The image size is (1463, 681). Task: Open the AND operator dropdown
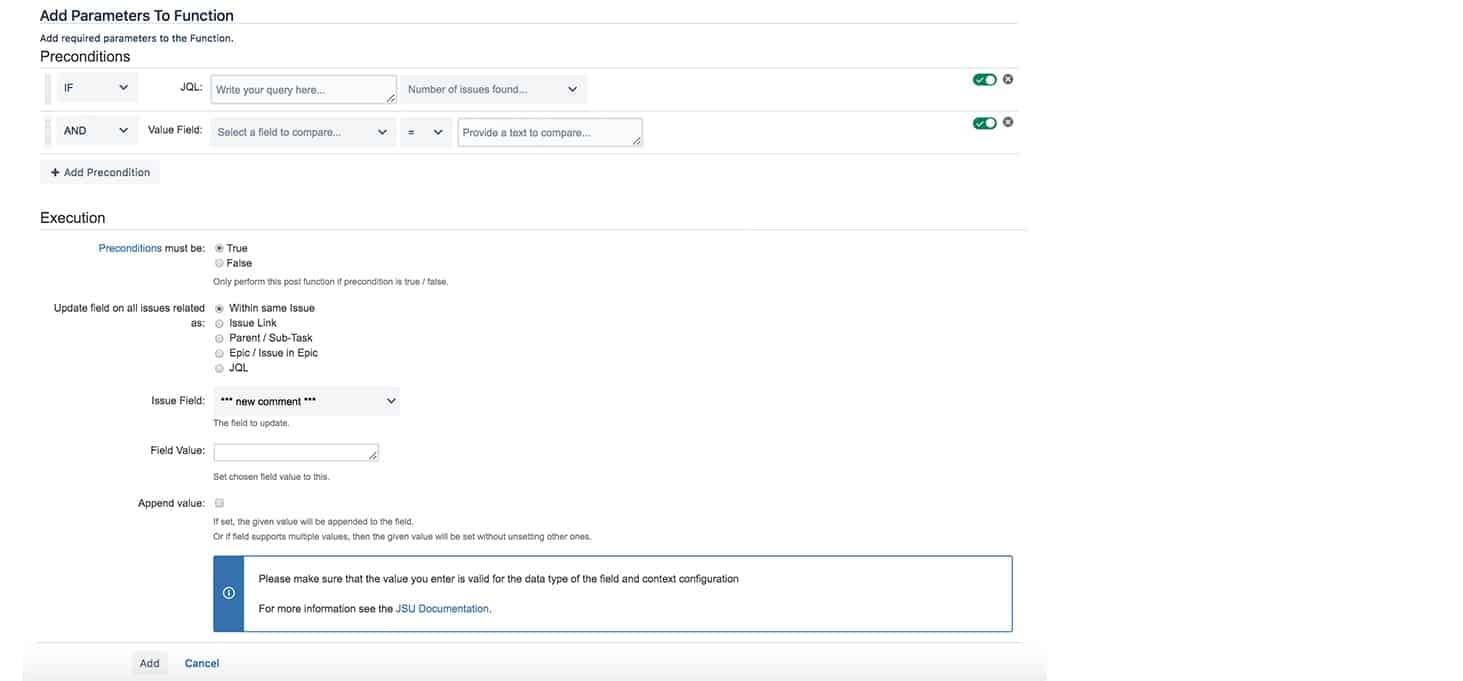96,130
